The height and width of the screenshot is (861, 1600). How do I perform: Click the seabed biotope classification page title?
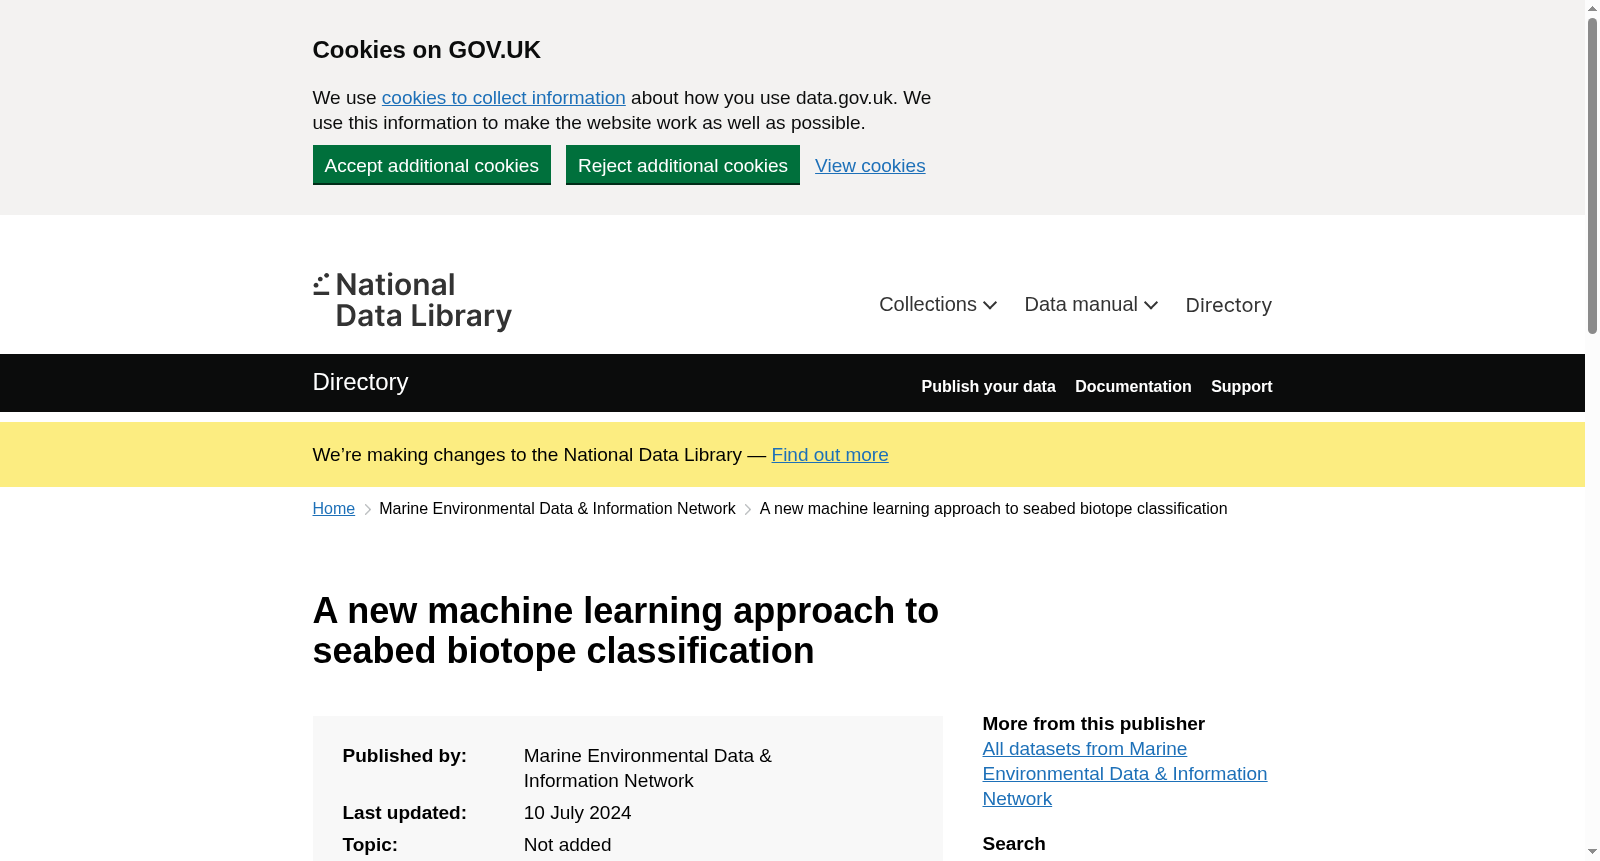coord(626,631)
